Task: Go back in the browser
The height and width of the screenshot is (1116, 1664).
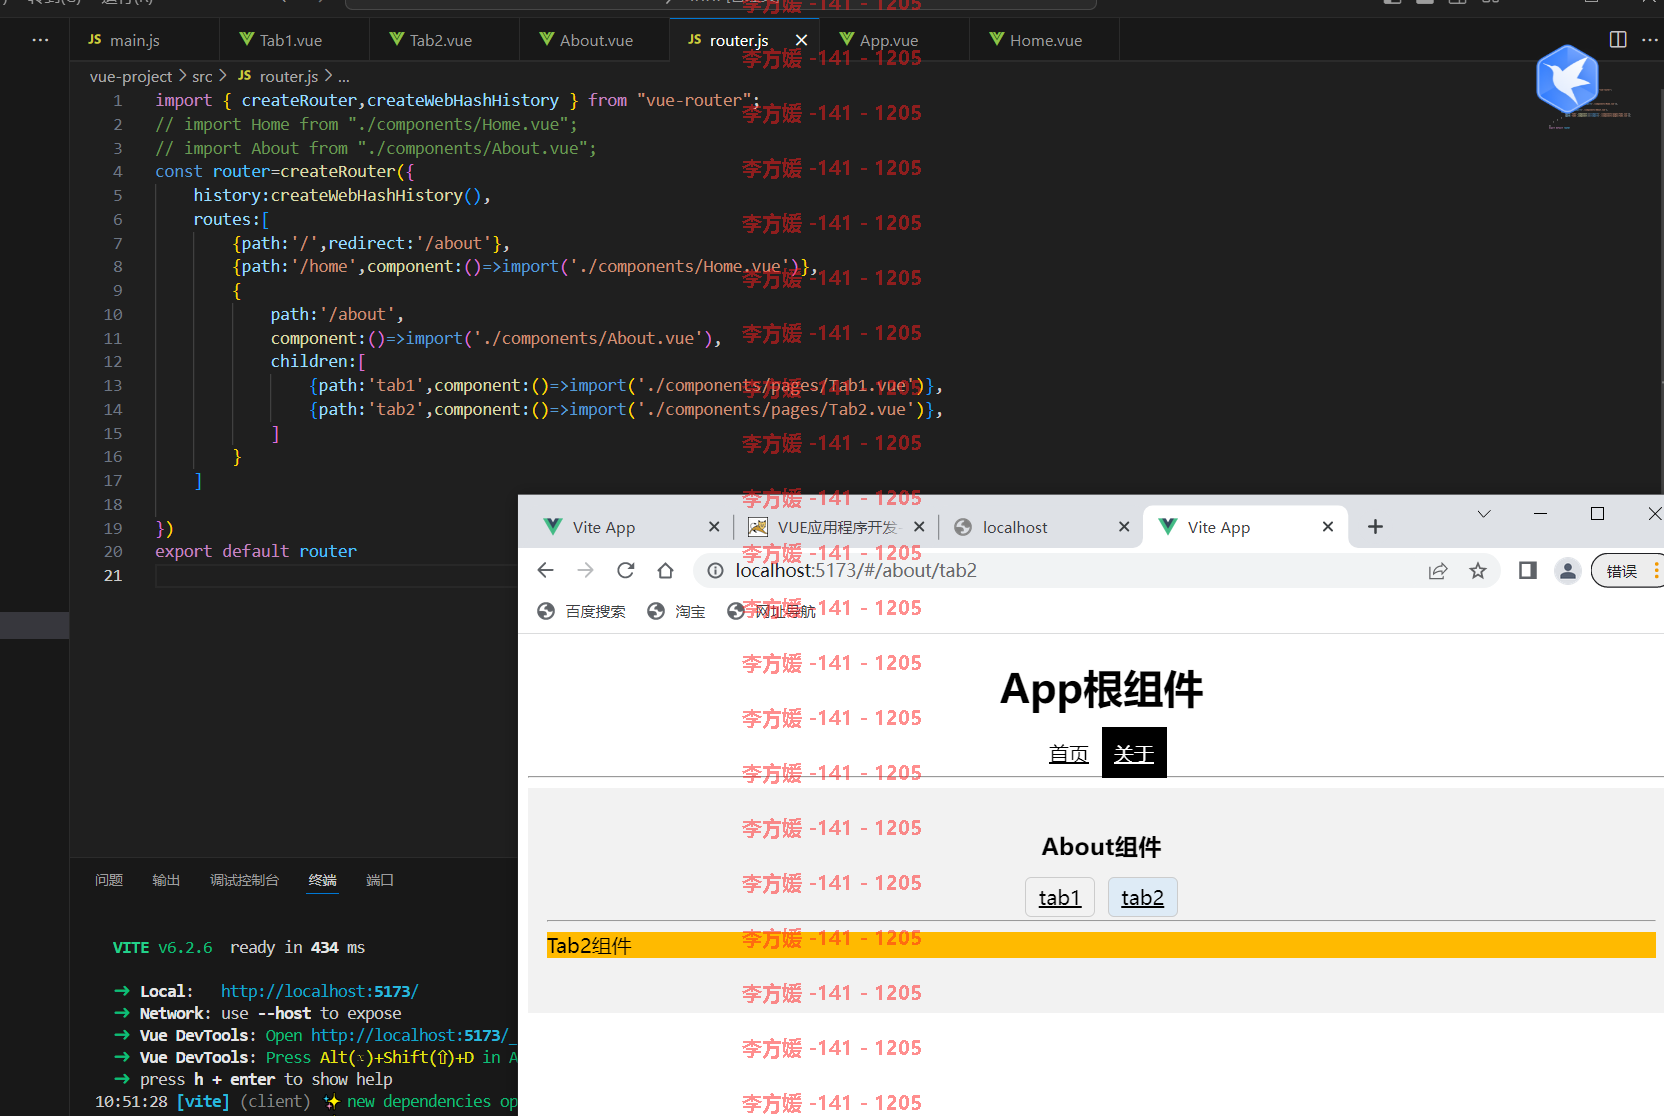Action: (545, 570)
